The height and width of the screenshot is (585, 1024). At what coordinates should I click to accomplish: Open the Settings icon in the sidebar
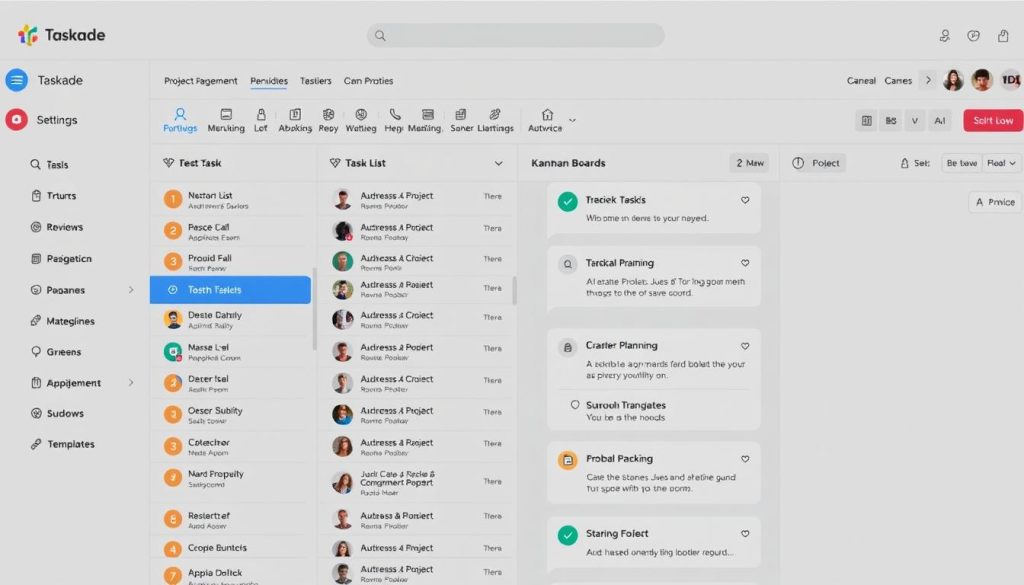tap(16, 119)
